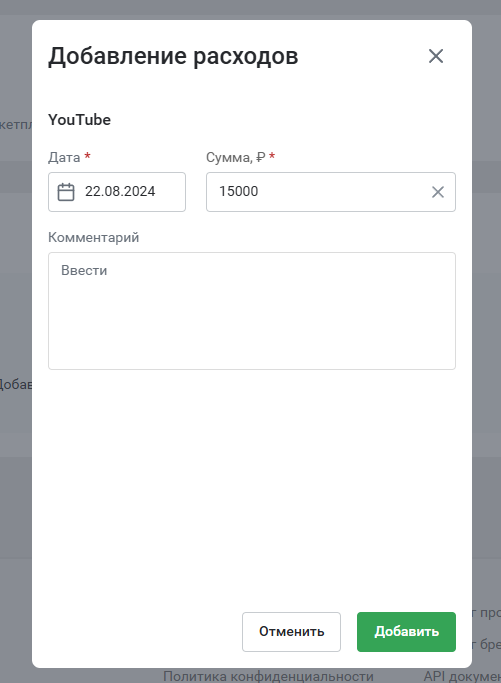The width and height of the screenshot is (501, 683).
Task: Clear the 15000 amount with the X icon
Action: (x=438, y=192)
